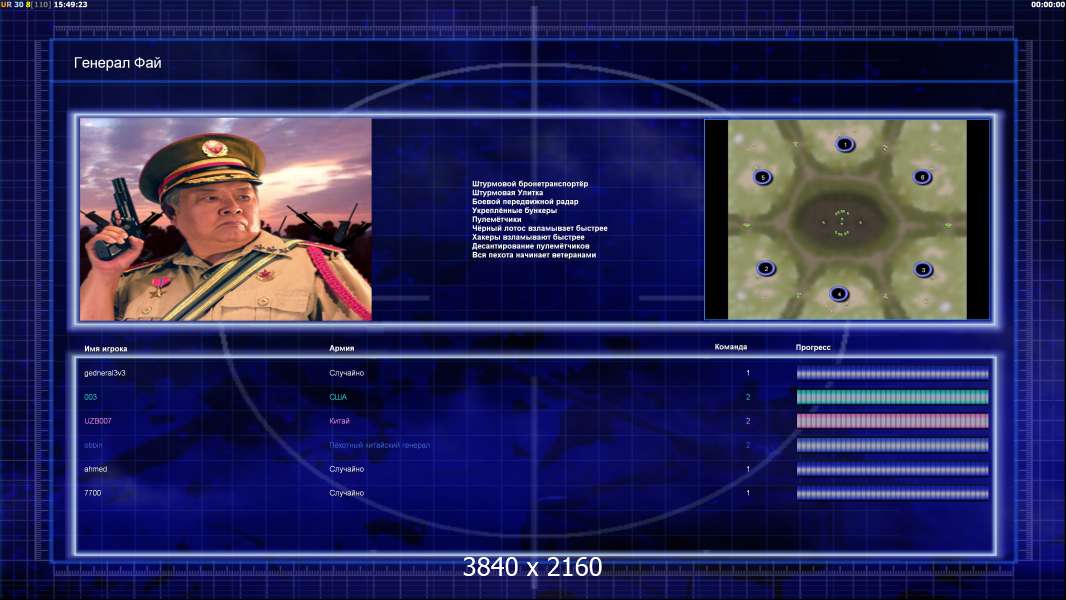Click 'Пехотный китайский генерал' army entry
This screenshot has width=1066, height=600.
pos(379,445)
